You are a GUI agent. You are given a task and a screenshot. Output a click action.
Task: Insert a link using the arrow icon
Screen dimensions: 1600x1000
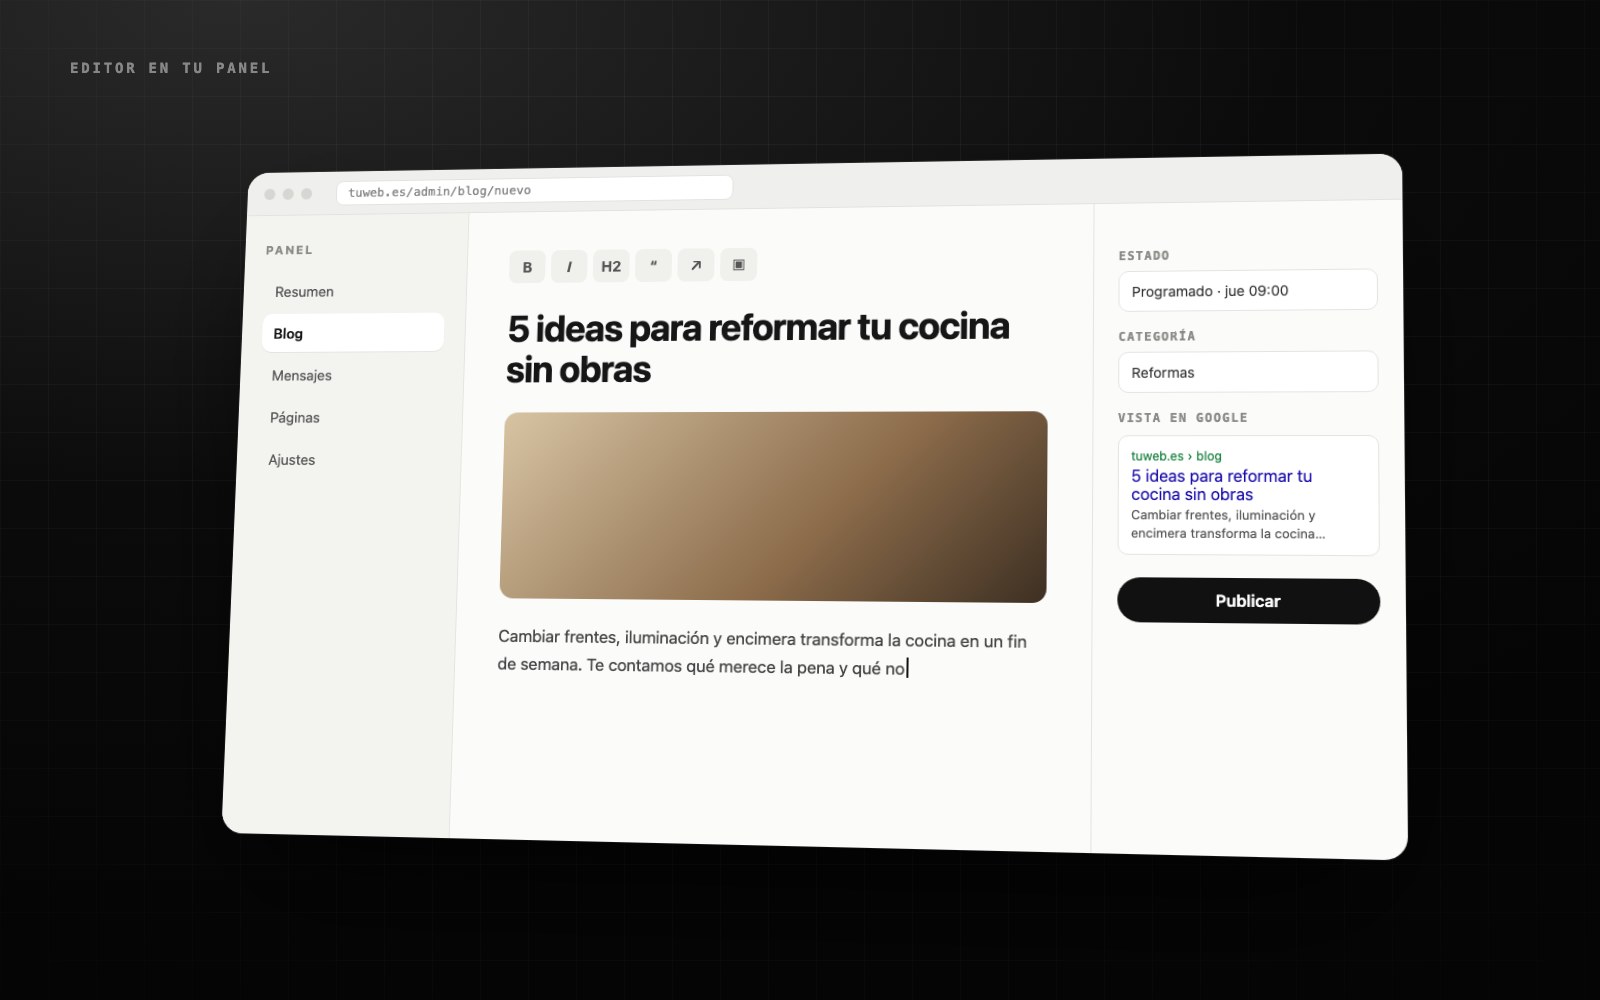pyautogui.click(x=696, y=265)
